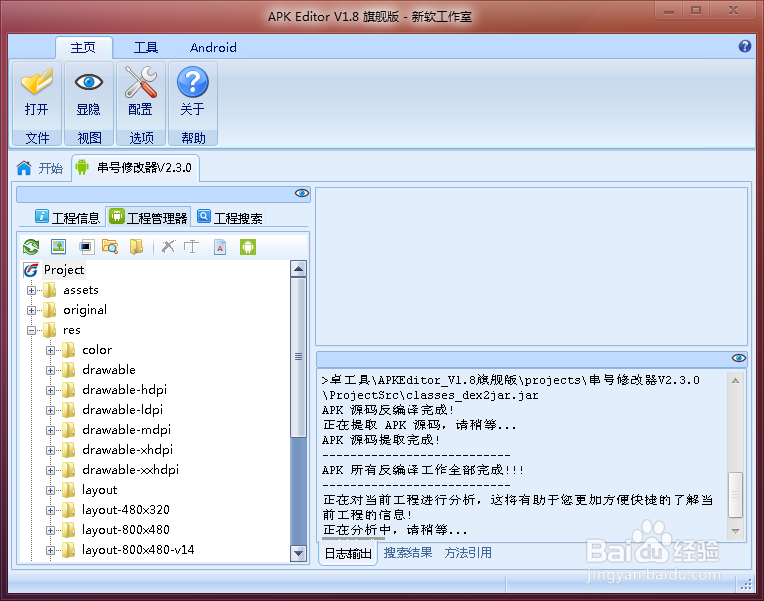Open the 搜索结果 search results tab
764x601 pixels.
[408, 553]
